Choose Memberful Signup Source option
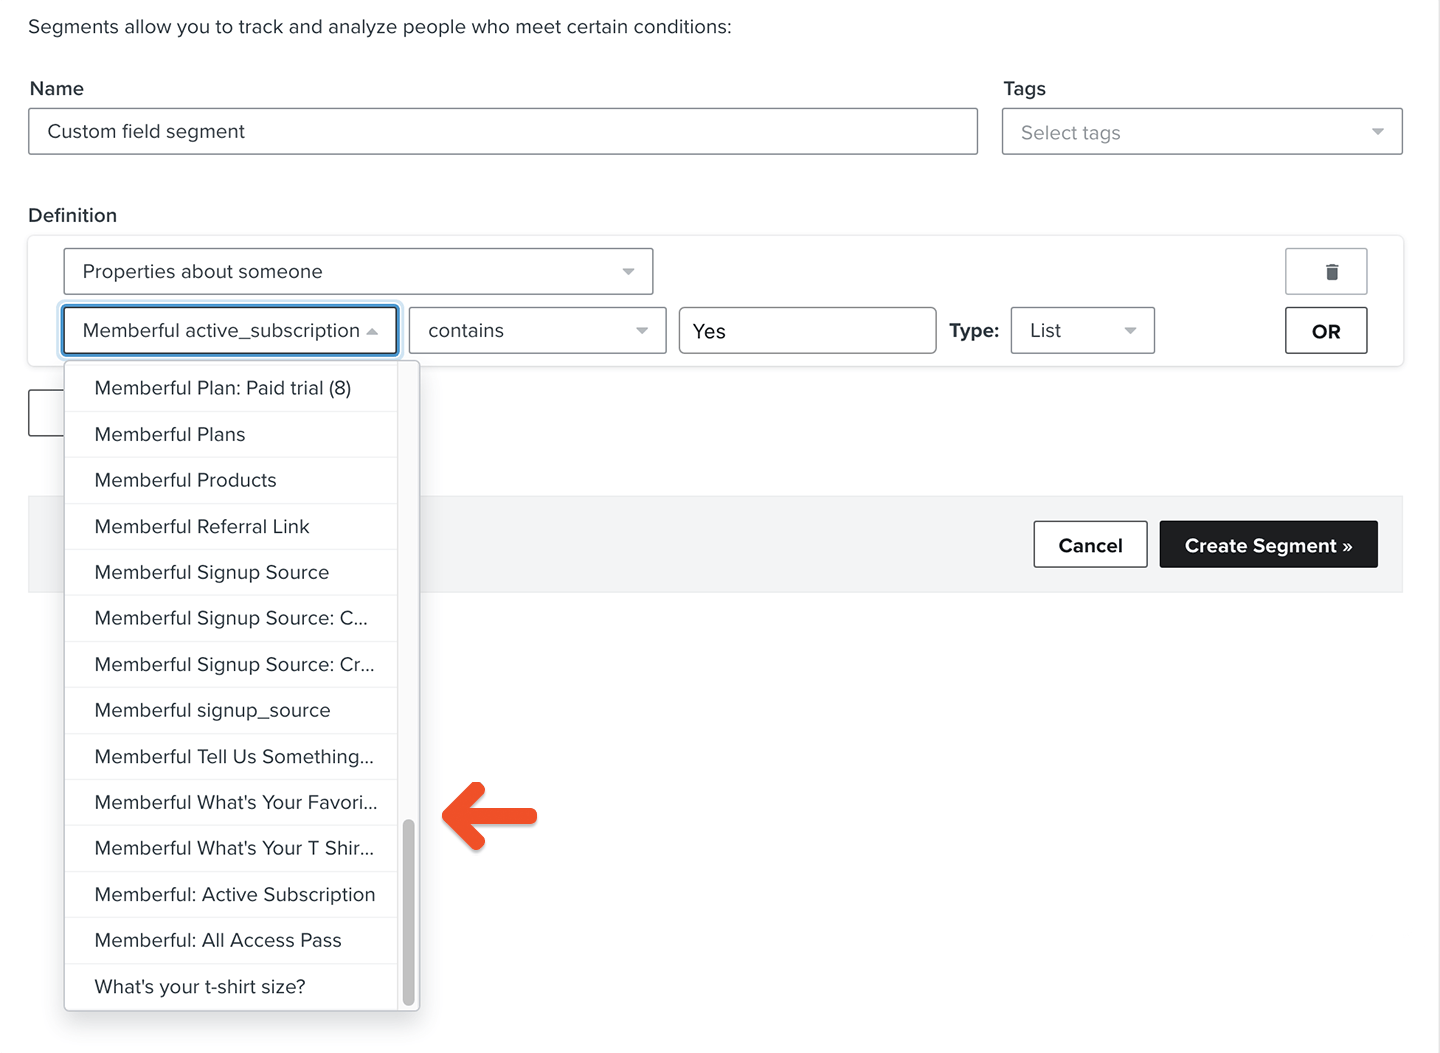The image size is (1440, 1053). click(x=231, y=572)
